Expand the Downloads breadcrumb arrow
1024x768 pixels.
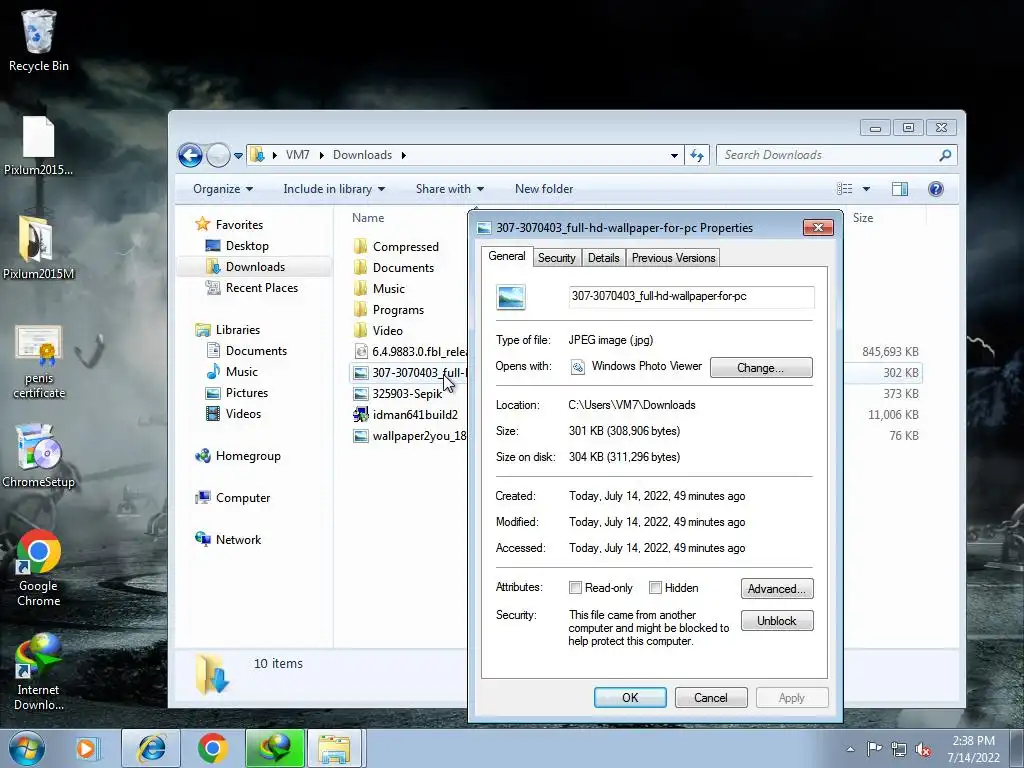tap(404, 155)
